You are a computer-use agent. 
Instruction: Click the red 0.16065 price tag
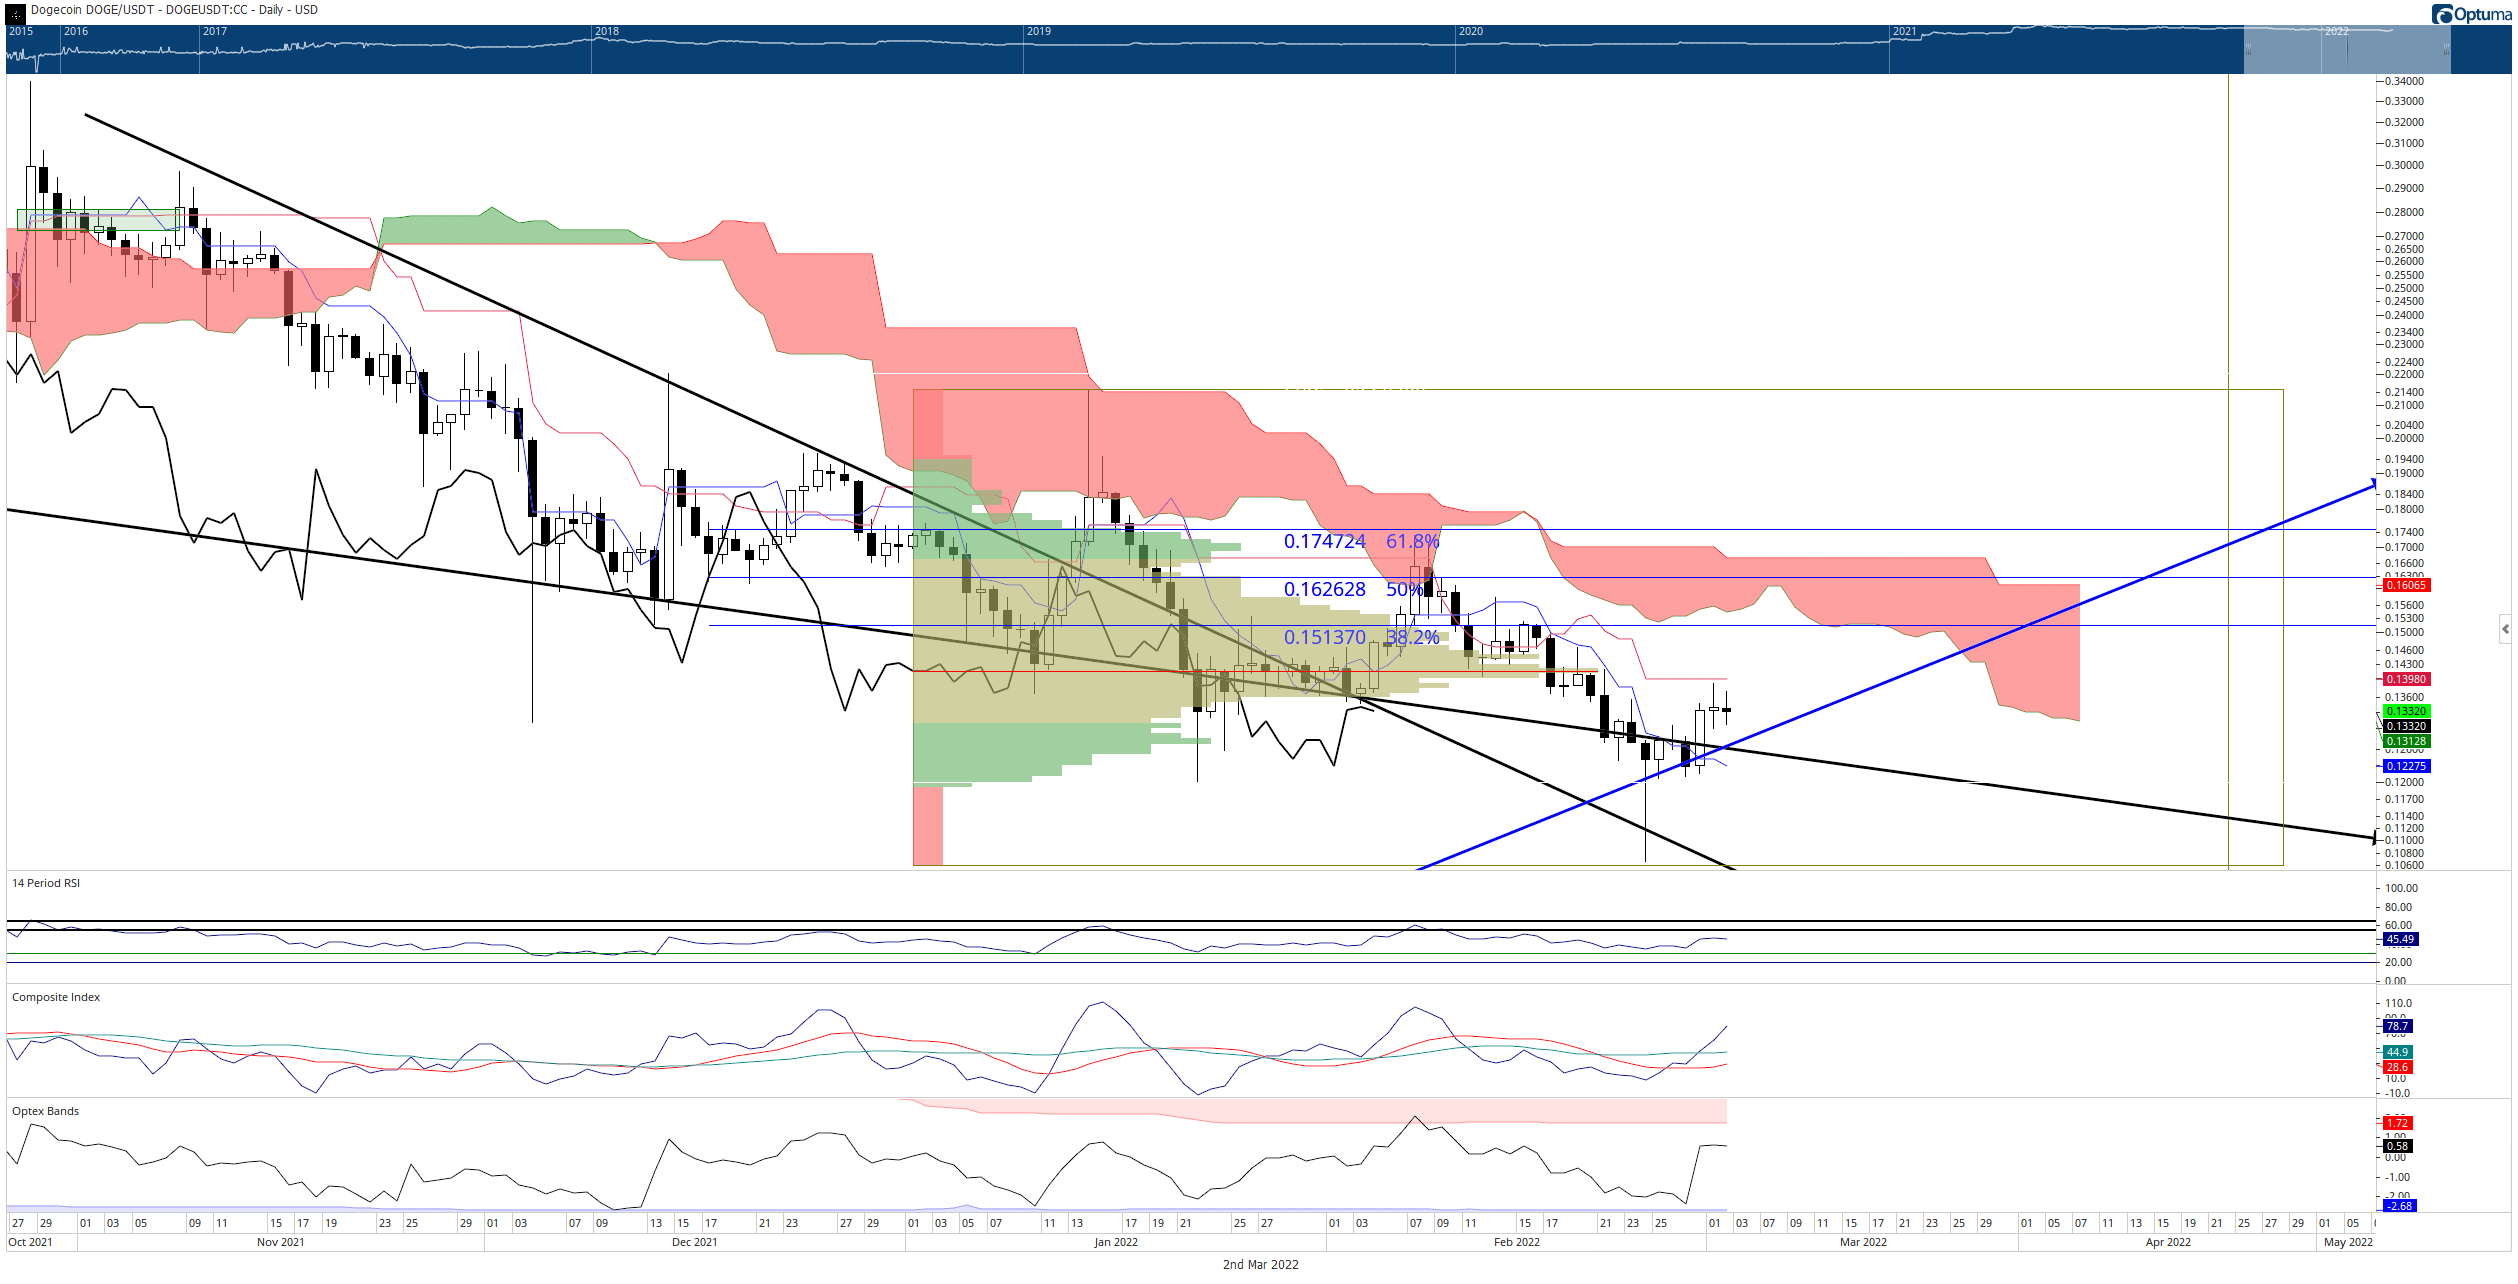click(2406, 585)
